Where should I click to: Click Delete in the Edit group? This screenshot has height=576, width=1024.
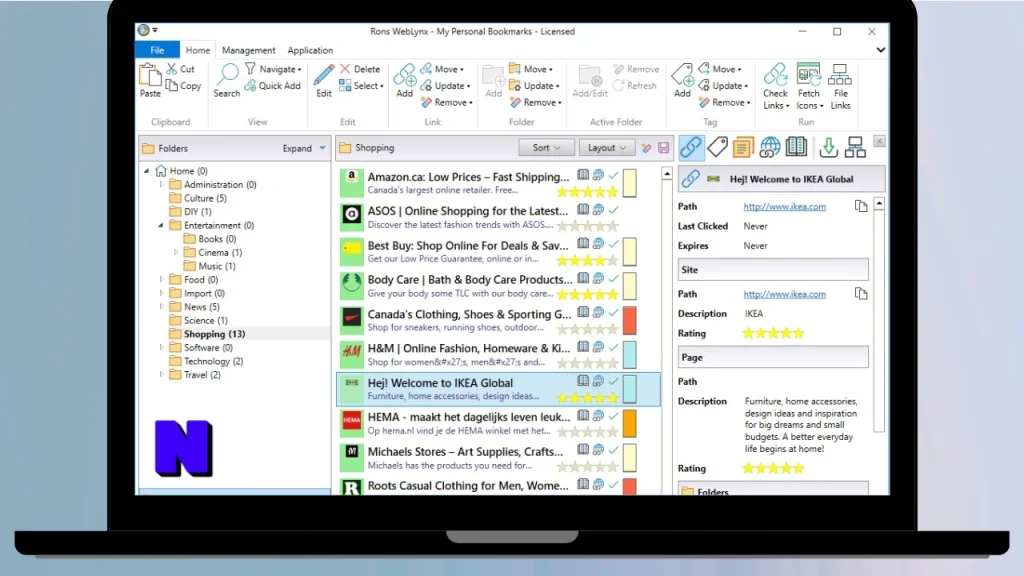(360, 69)
